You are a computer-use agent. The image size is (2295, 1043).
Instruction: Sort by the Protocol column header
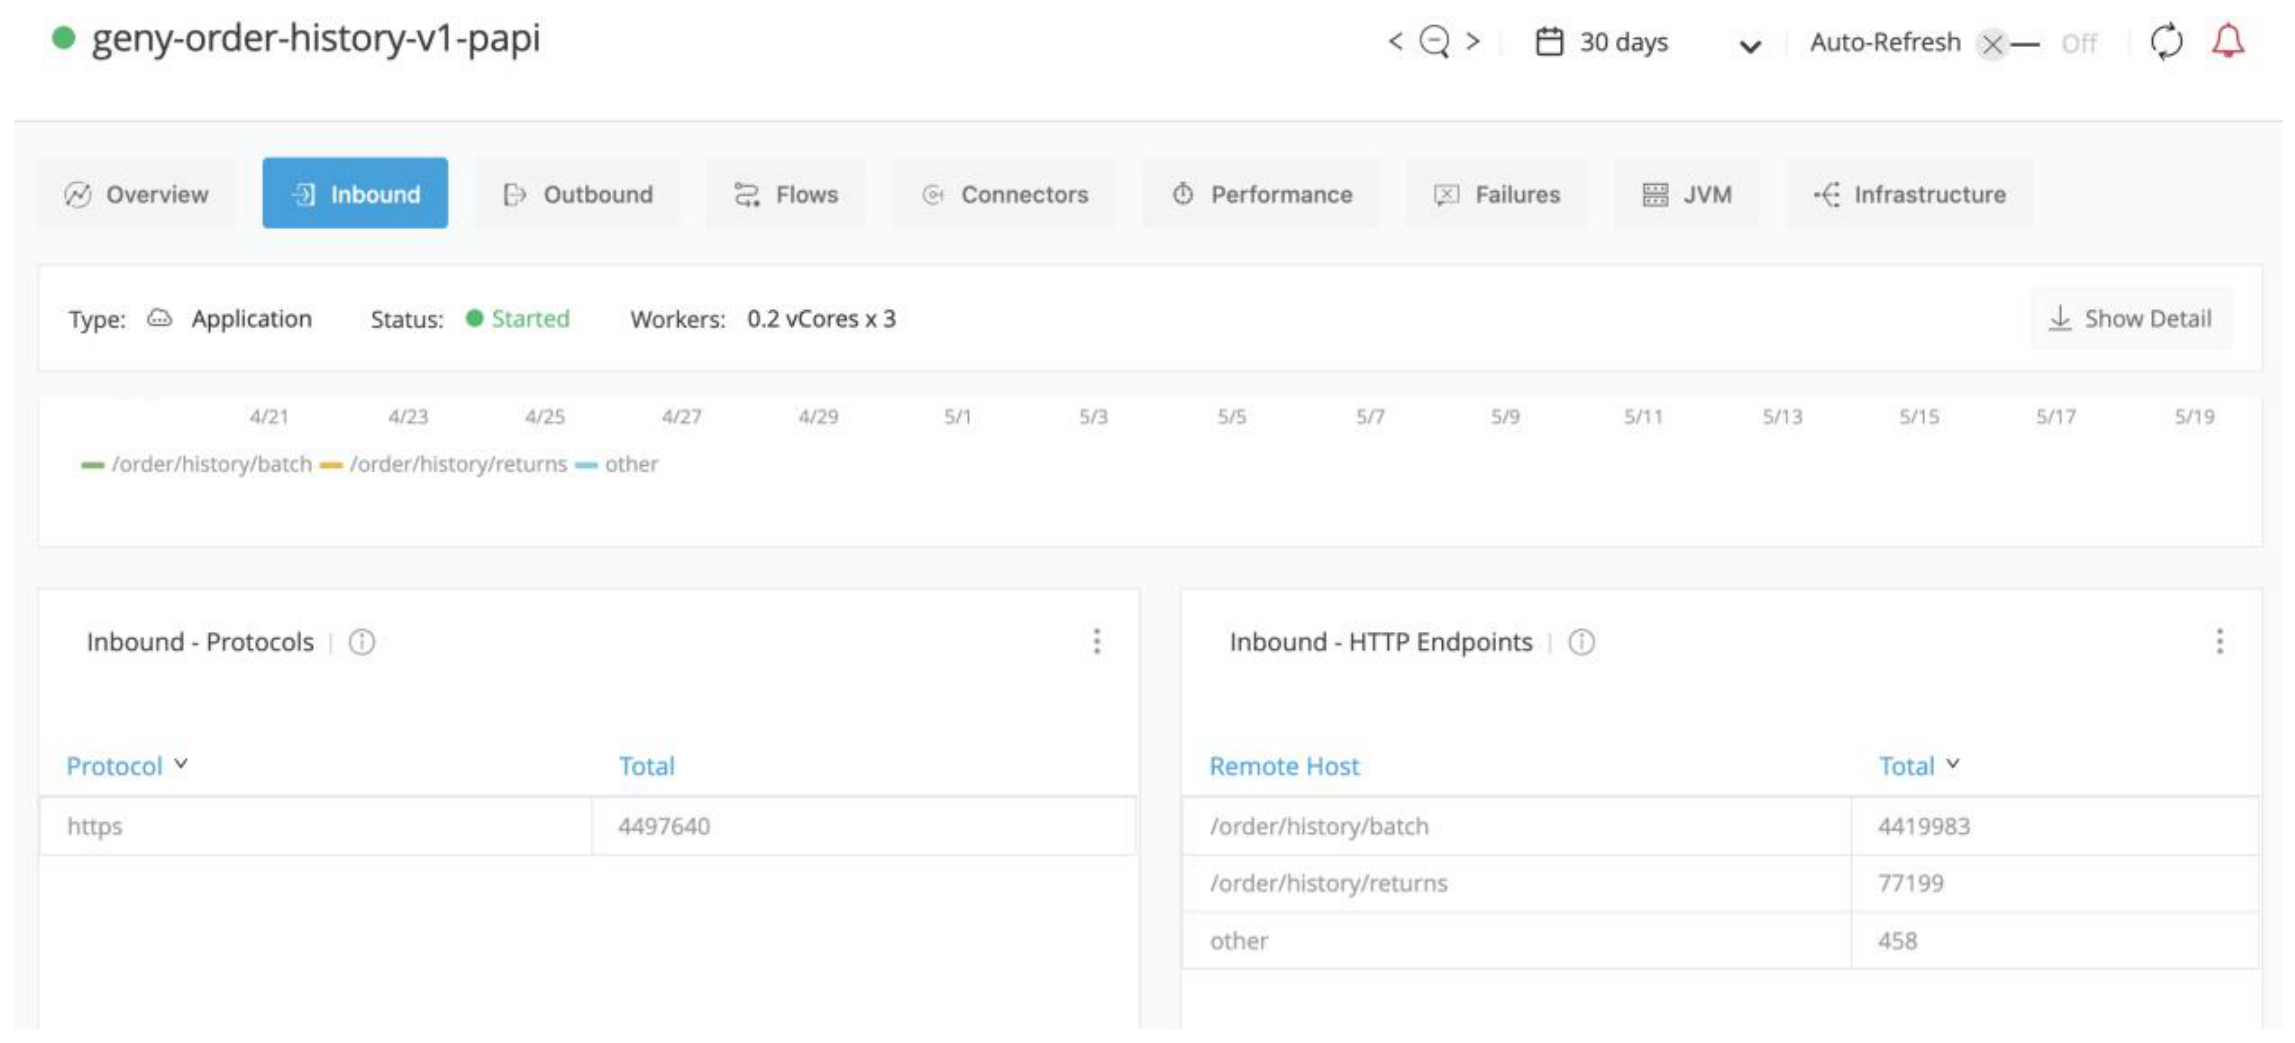click(126, 766)
